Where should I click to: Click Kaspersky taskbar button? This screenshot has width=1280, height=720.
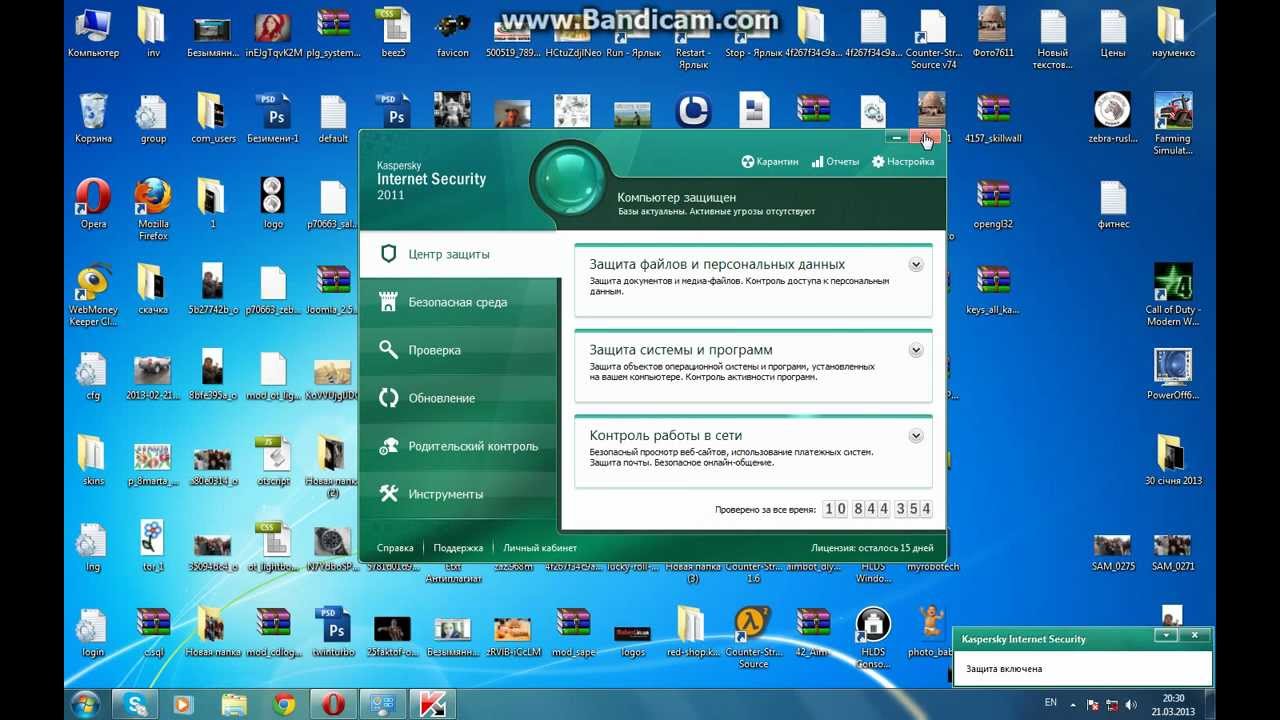pos(432,704)
